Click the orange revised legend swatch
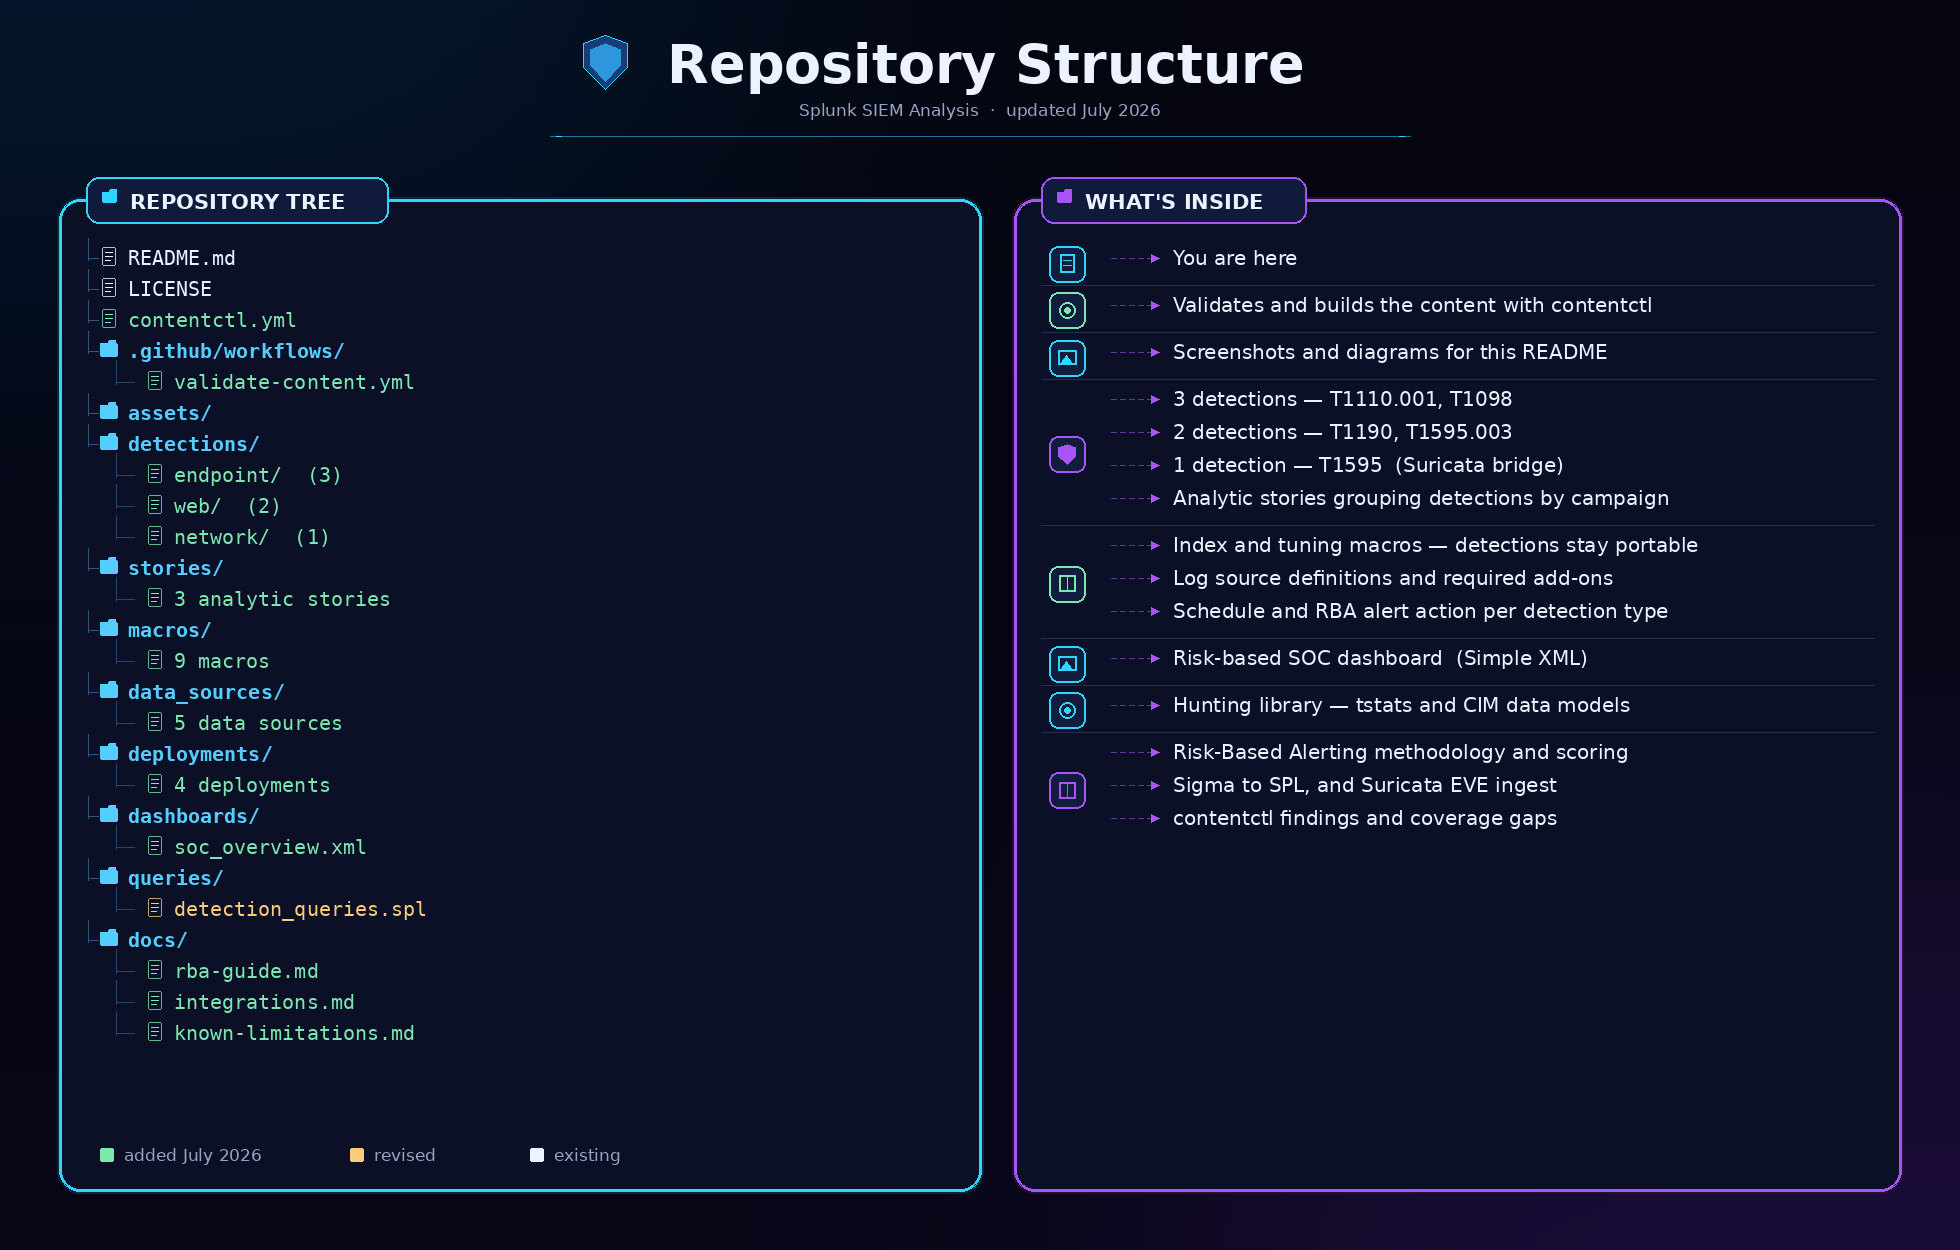 point(357,1155)
